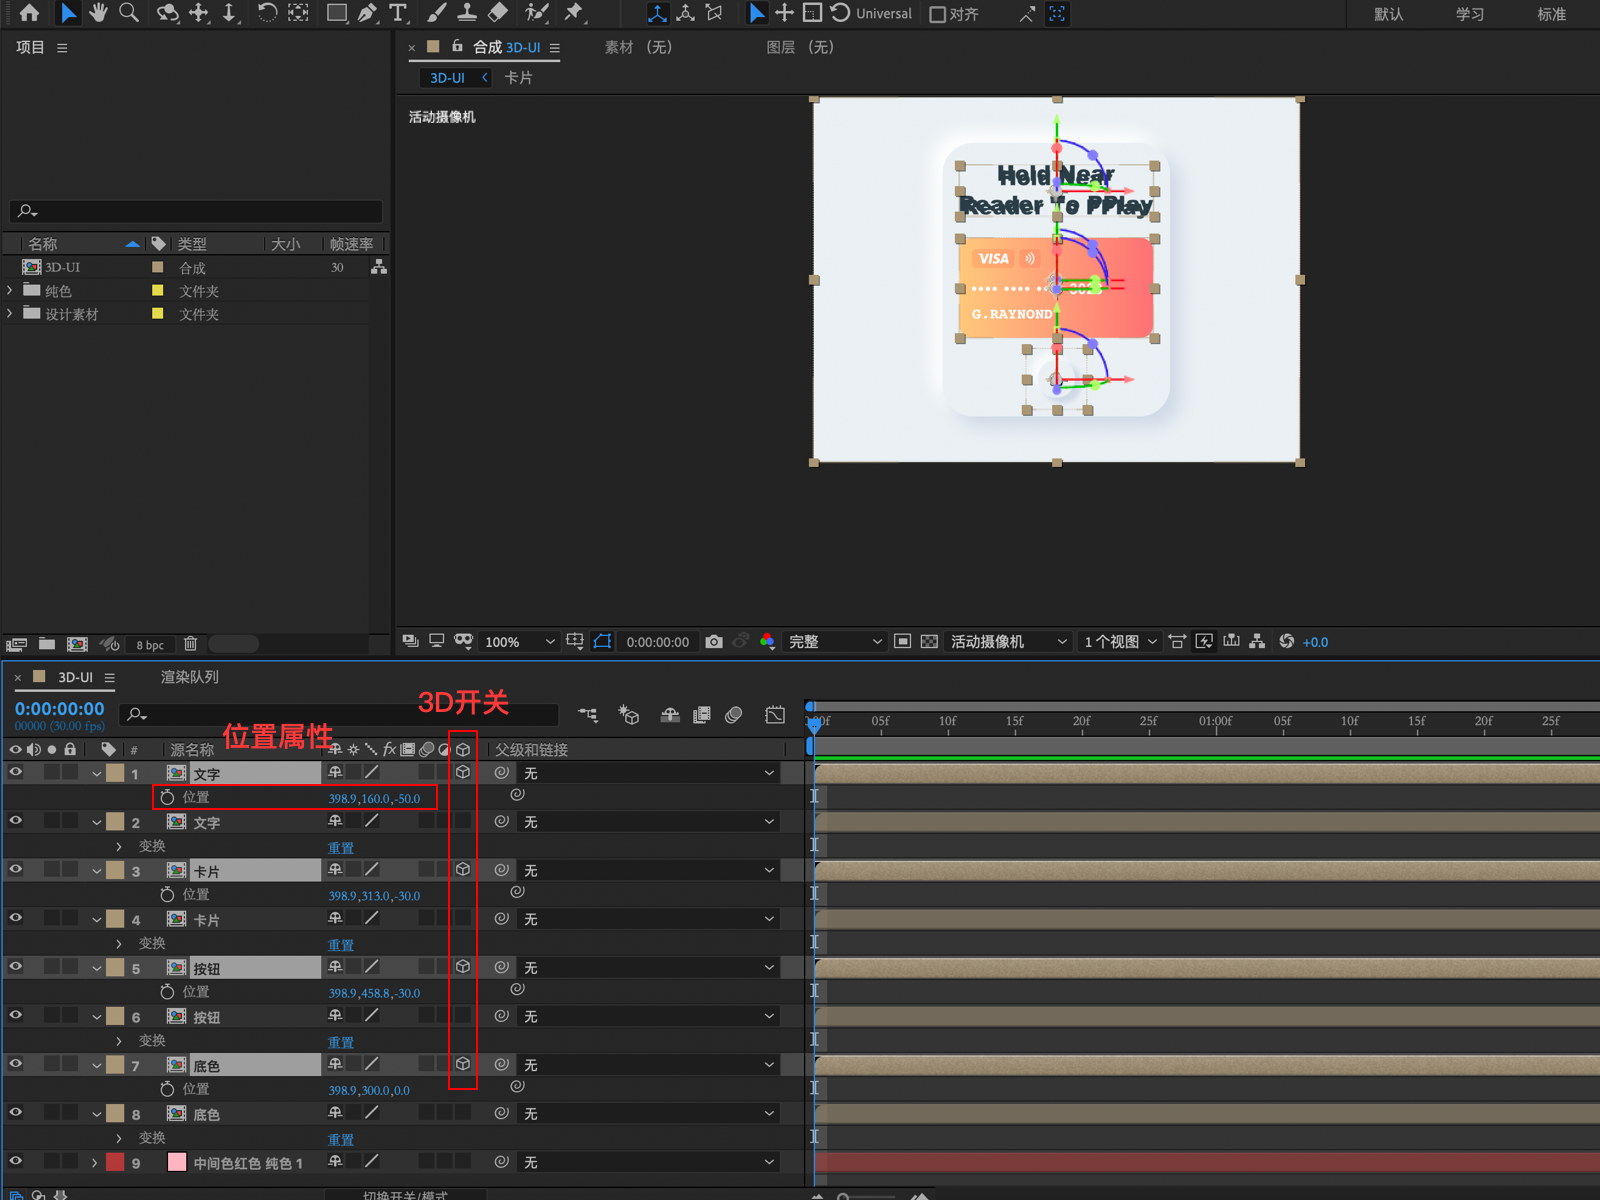Screen dimensions: 1600x1200
Task: Delete selected project item with trash icon
Action: coord(191,644)
